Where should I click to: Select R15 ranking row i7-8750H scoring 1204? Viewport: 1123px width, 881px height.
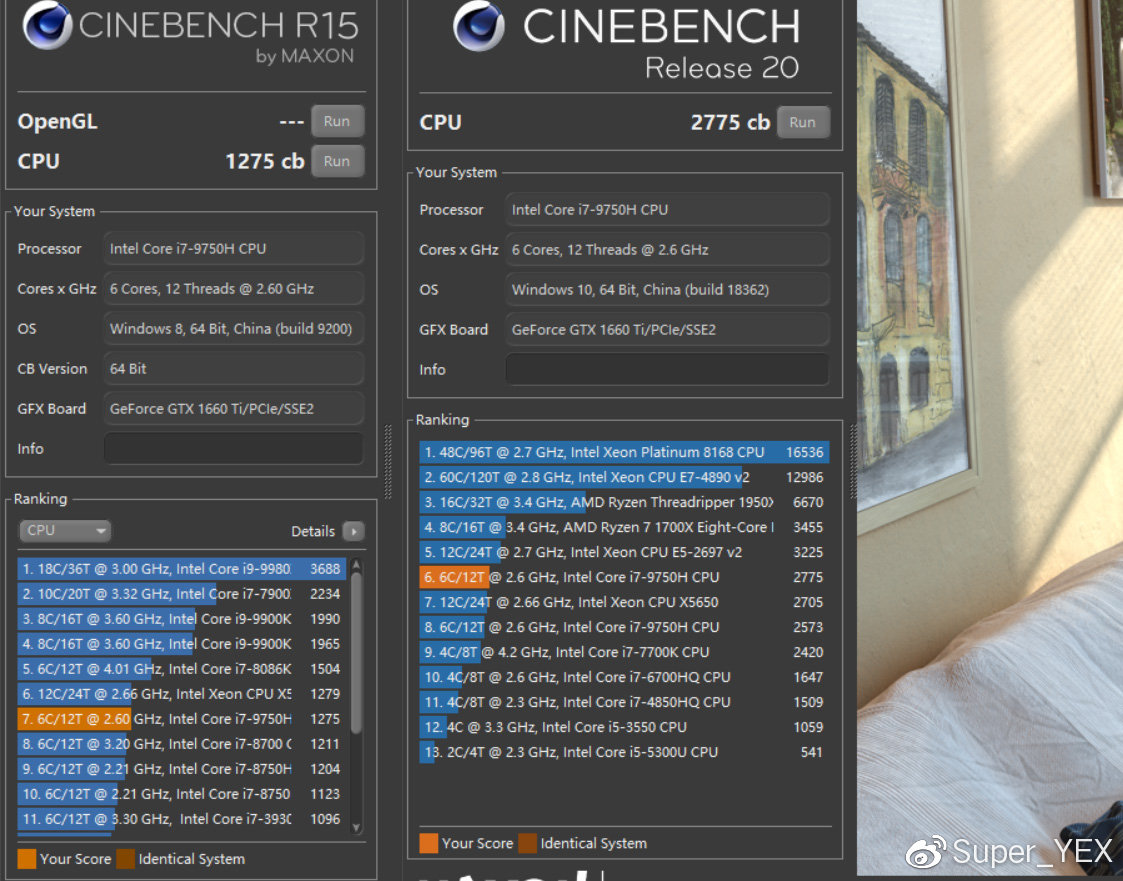182,769
